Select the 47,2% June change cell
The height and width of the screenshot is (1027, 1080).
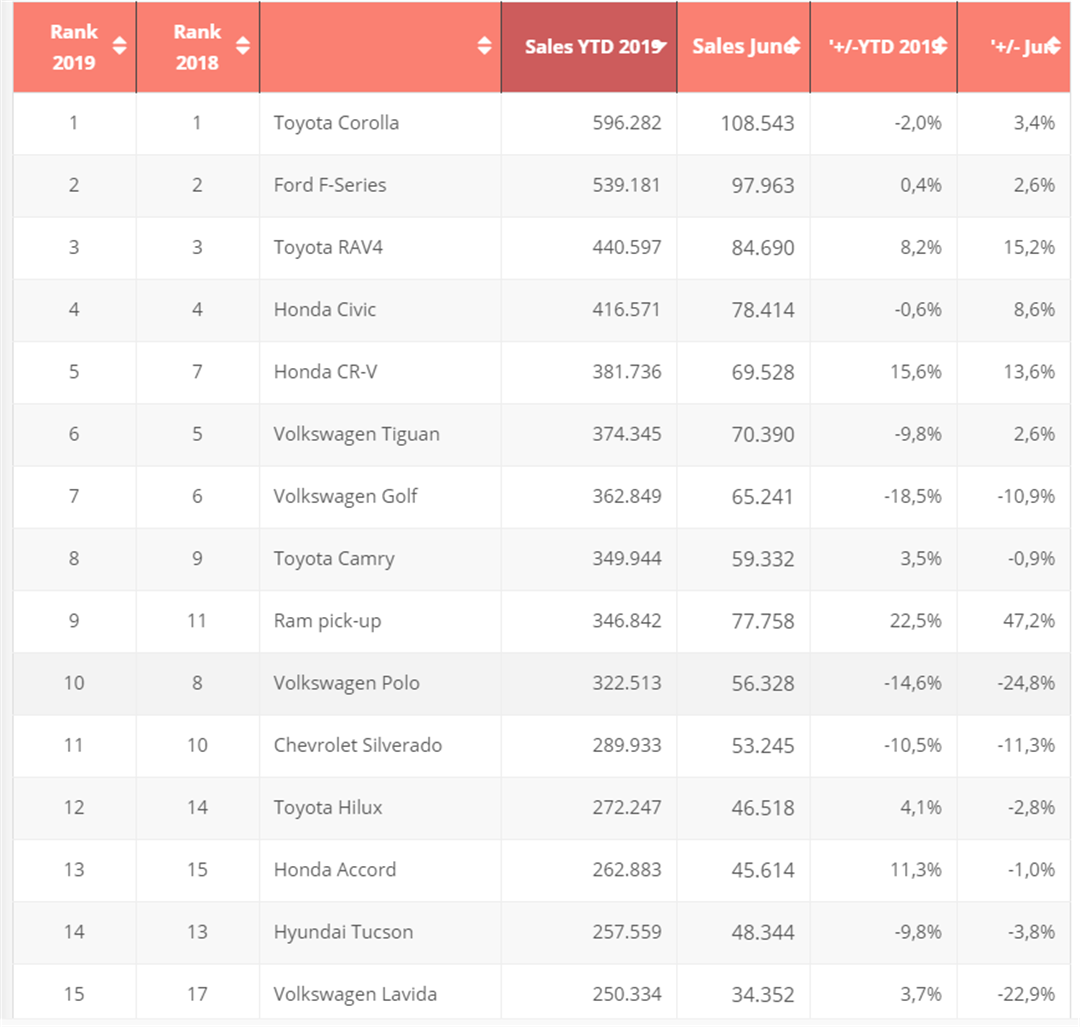coord(1029,621)
